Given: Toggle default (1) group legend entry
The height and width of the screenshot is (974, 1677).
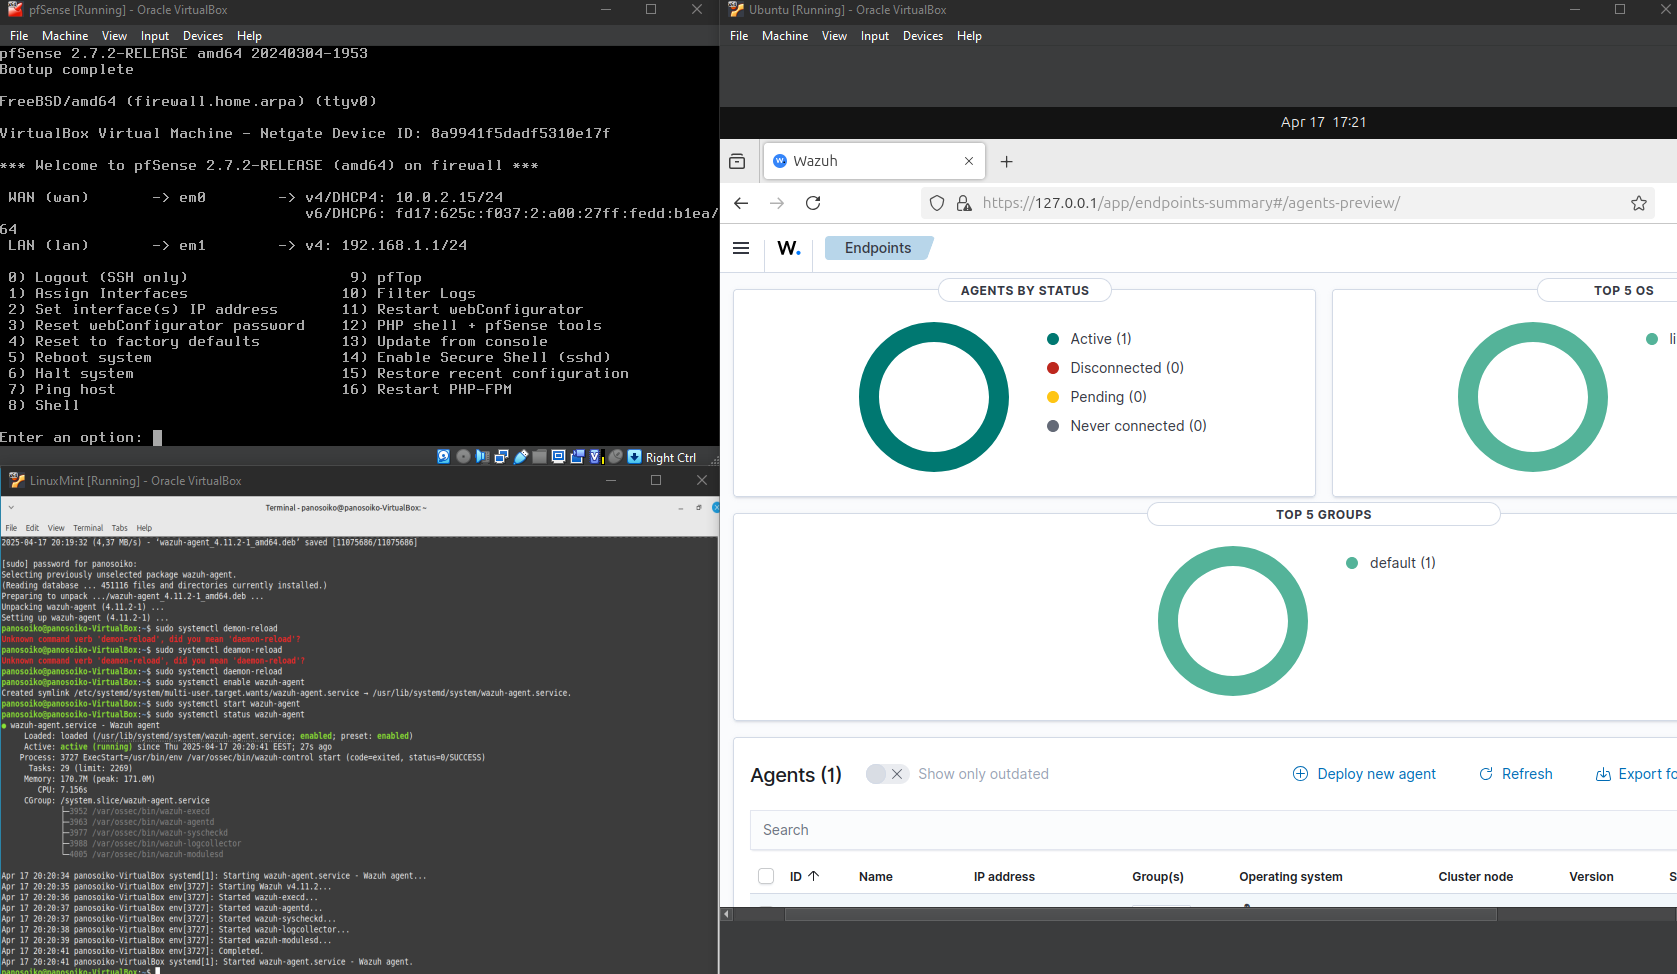Looking at the screenshot, I should (x=1391, y=563).
